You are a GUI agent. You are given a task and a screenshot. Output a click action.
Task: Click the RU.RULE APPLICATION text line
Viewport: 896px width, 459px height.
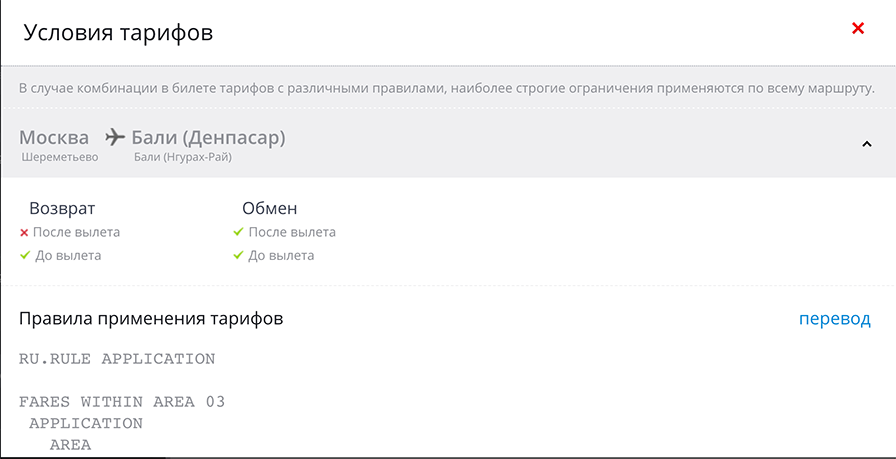[x=117, y=358]
